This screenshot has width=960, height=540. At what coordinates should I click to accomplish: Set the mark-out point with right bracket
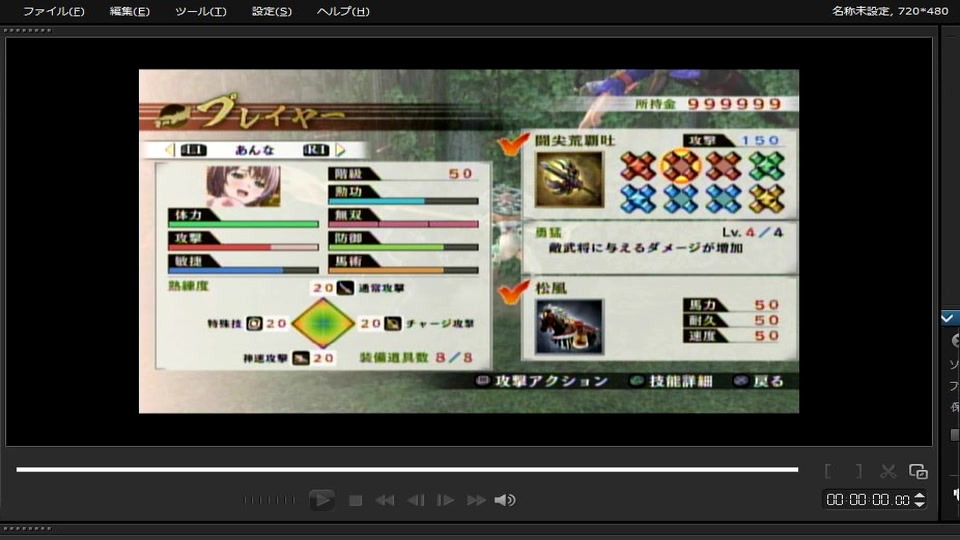click(x=859, y=471)
